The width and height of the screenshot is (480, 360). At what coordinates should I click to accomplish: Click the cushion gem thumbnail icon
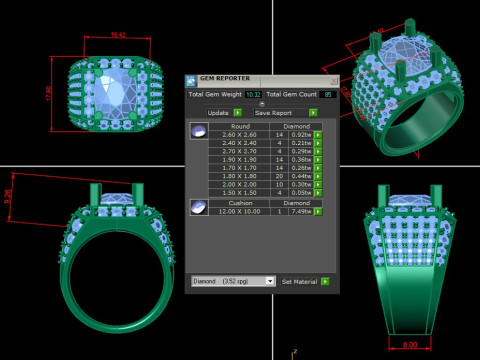tap(199, 207)
